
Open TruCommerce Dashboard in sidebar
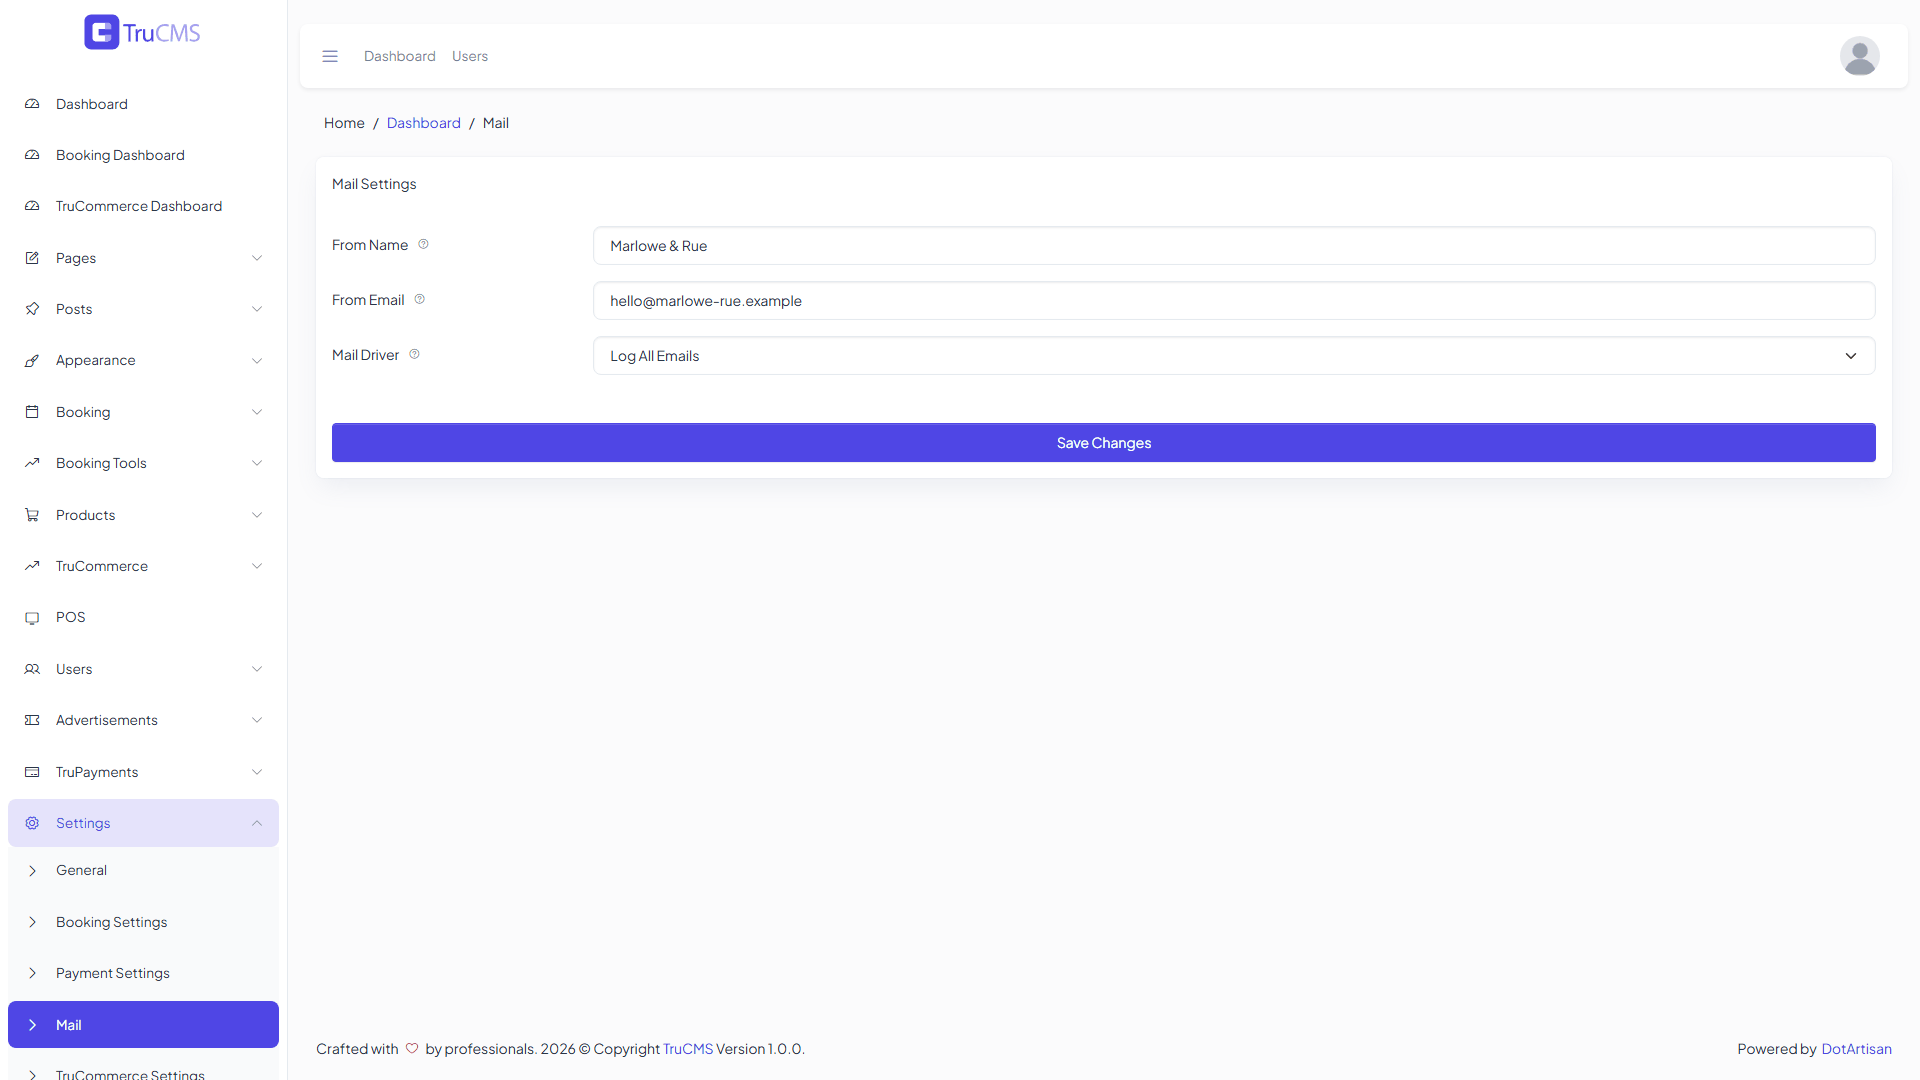tap(143, 206)
